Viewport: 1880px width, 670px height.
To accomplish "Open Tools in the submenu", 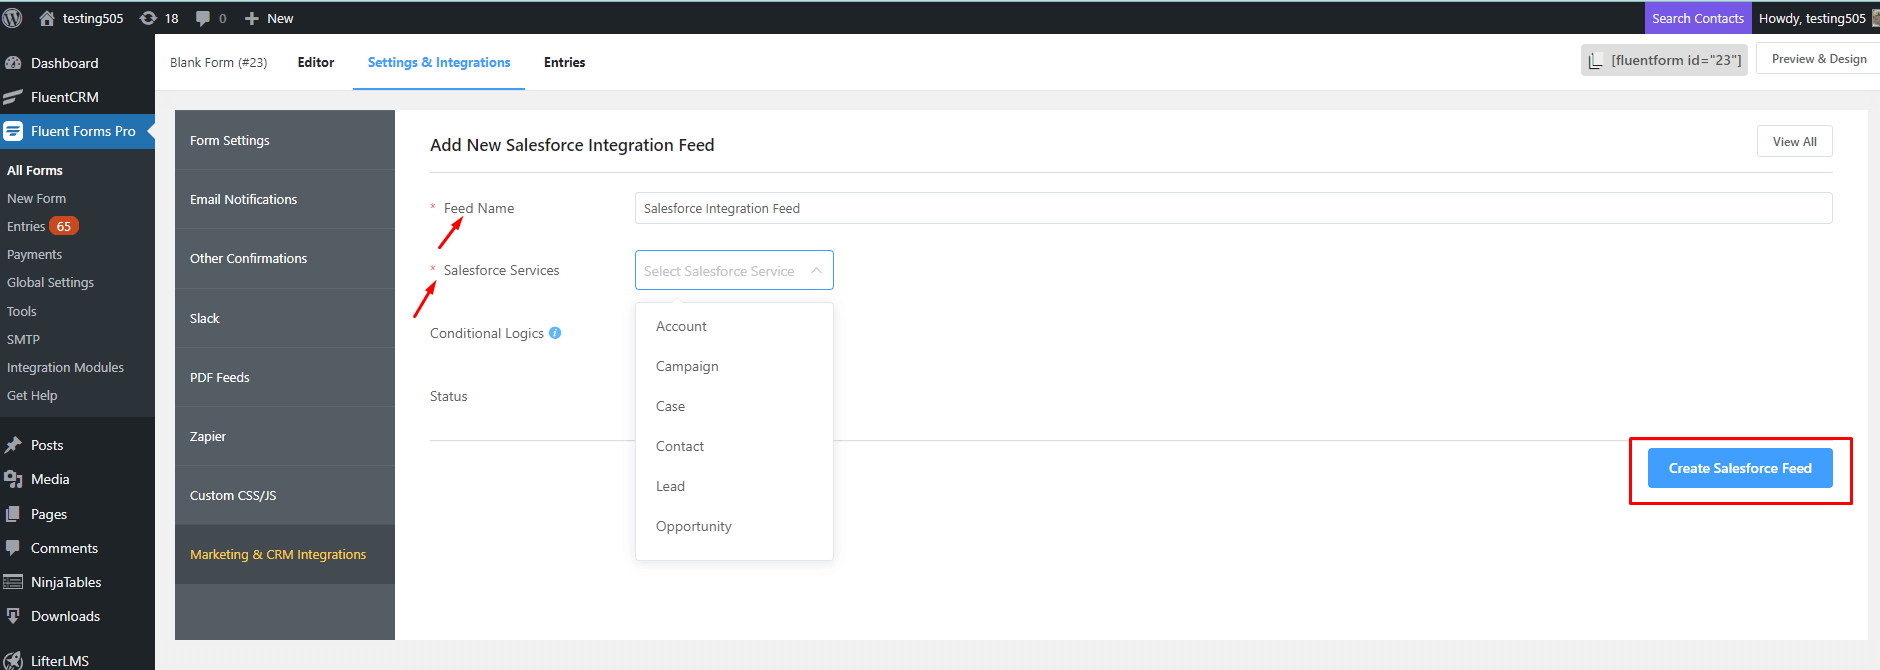I will click(22, 311).
